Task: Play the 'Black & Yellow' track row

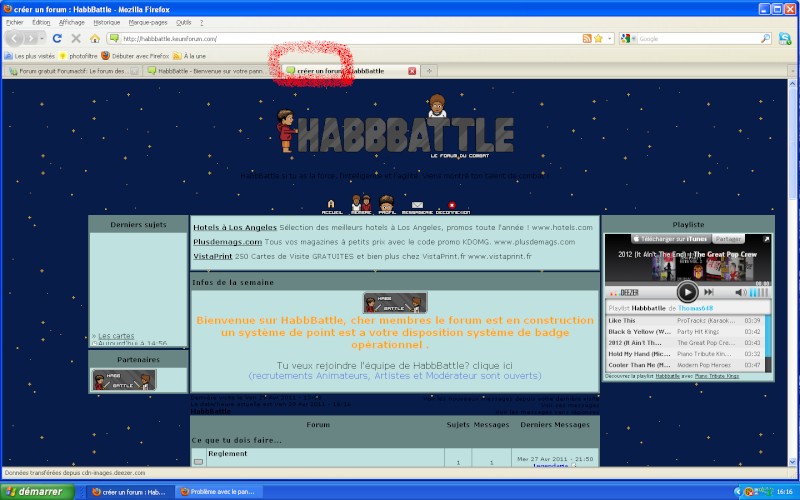Action: [684, 332]
